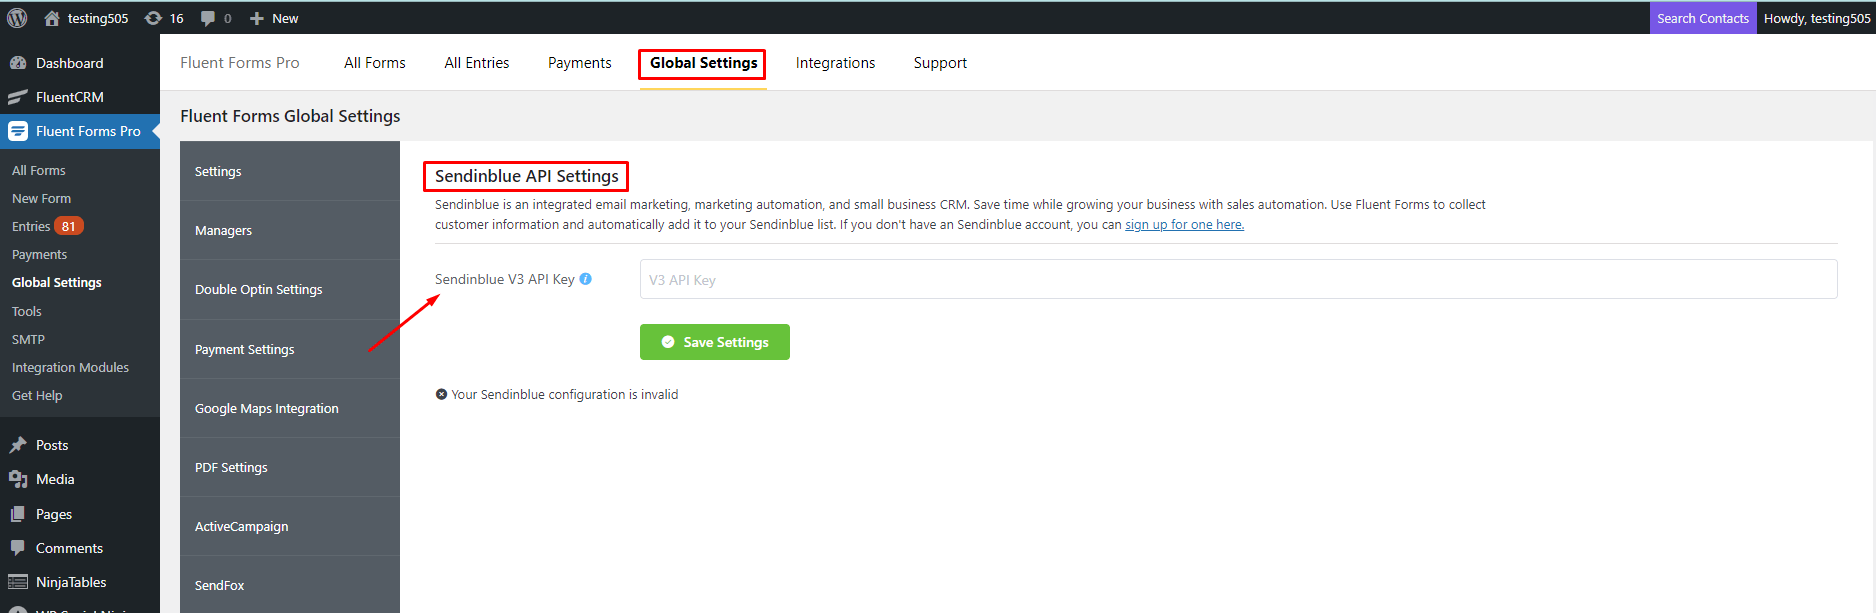Open the Howdy, testing505 account menu

click(1816, 18)
